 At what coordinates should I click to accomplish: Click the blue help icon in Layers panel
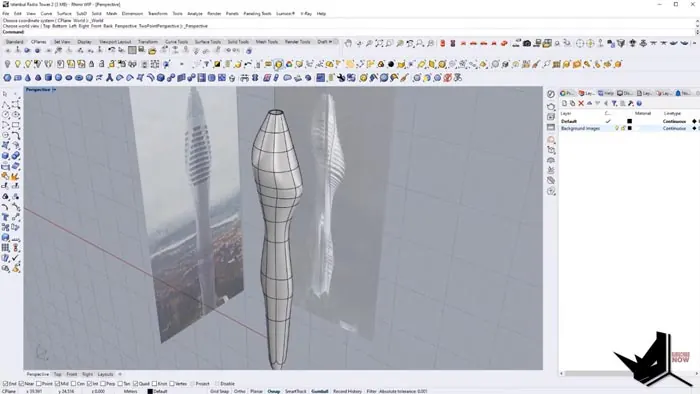639,103
